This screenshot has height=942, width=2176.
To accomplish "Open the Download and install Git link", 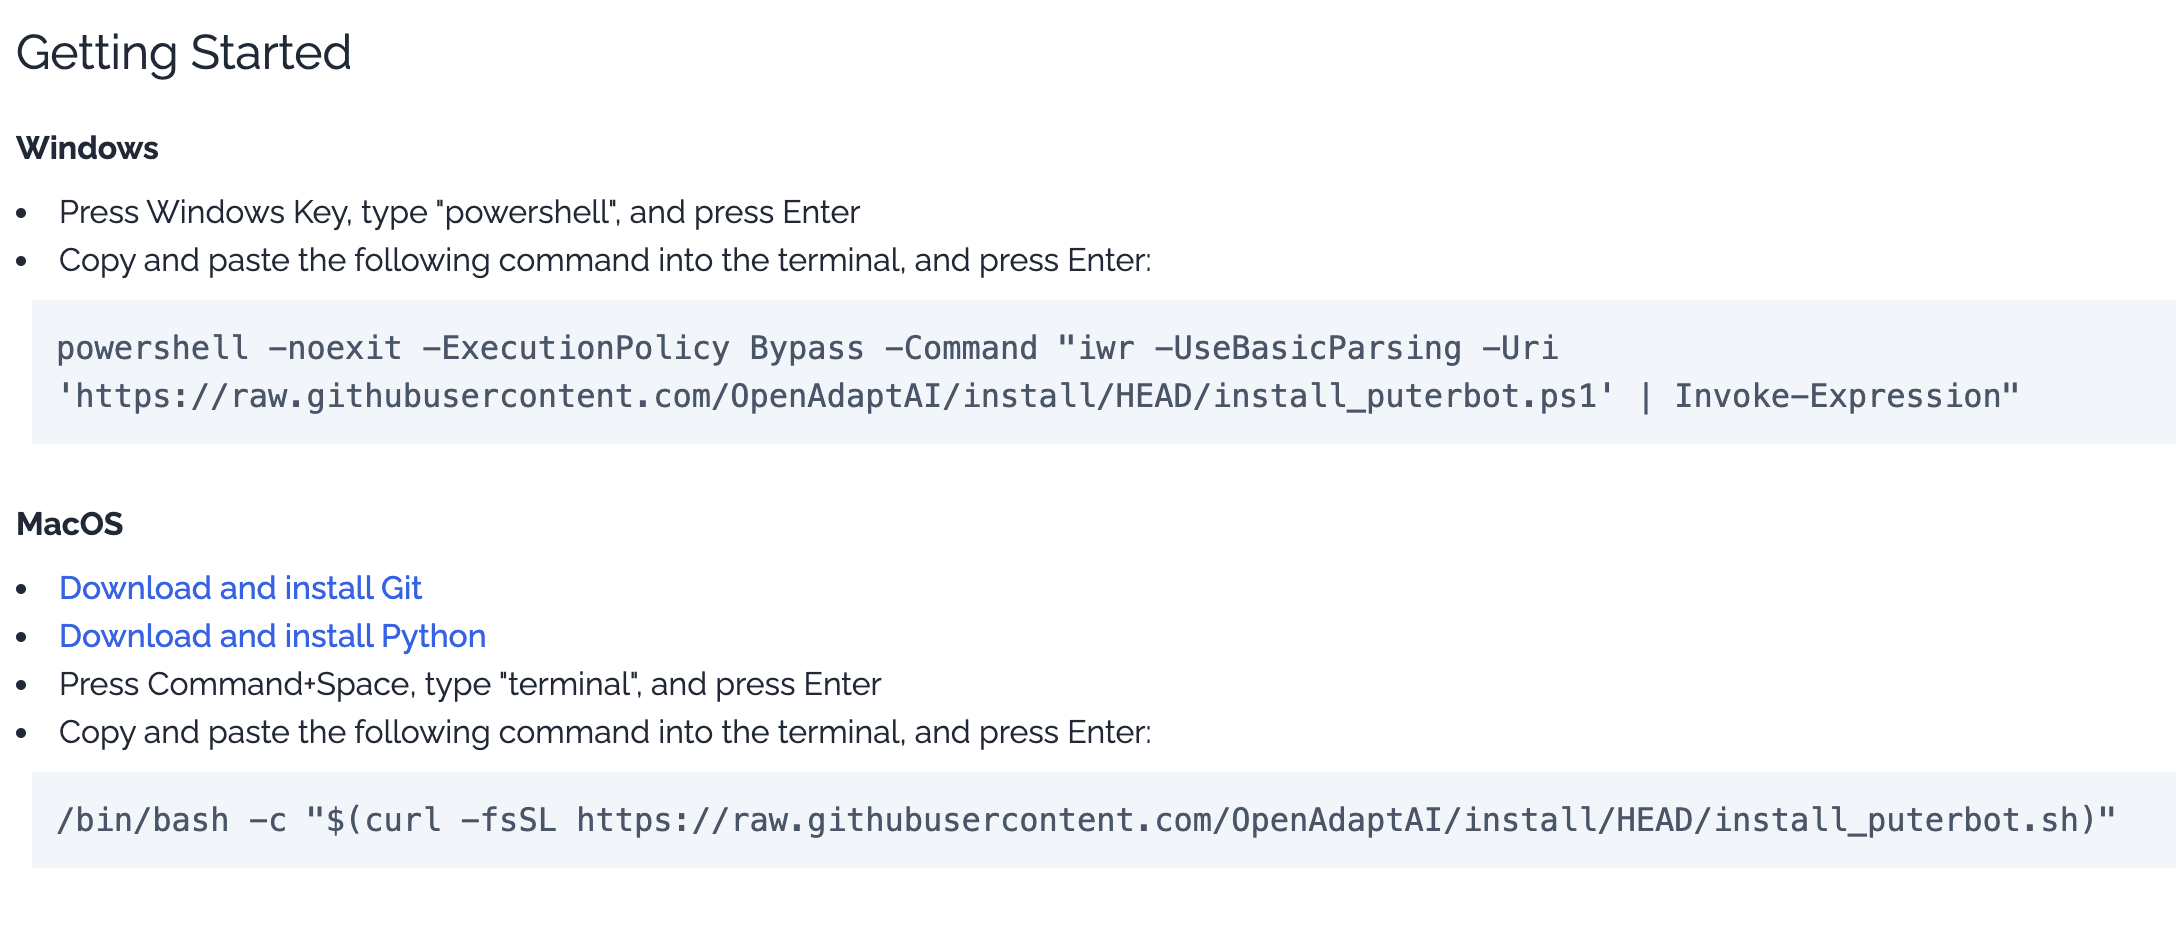I will pos(240,588).
